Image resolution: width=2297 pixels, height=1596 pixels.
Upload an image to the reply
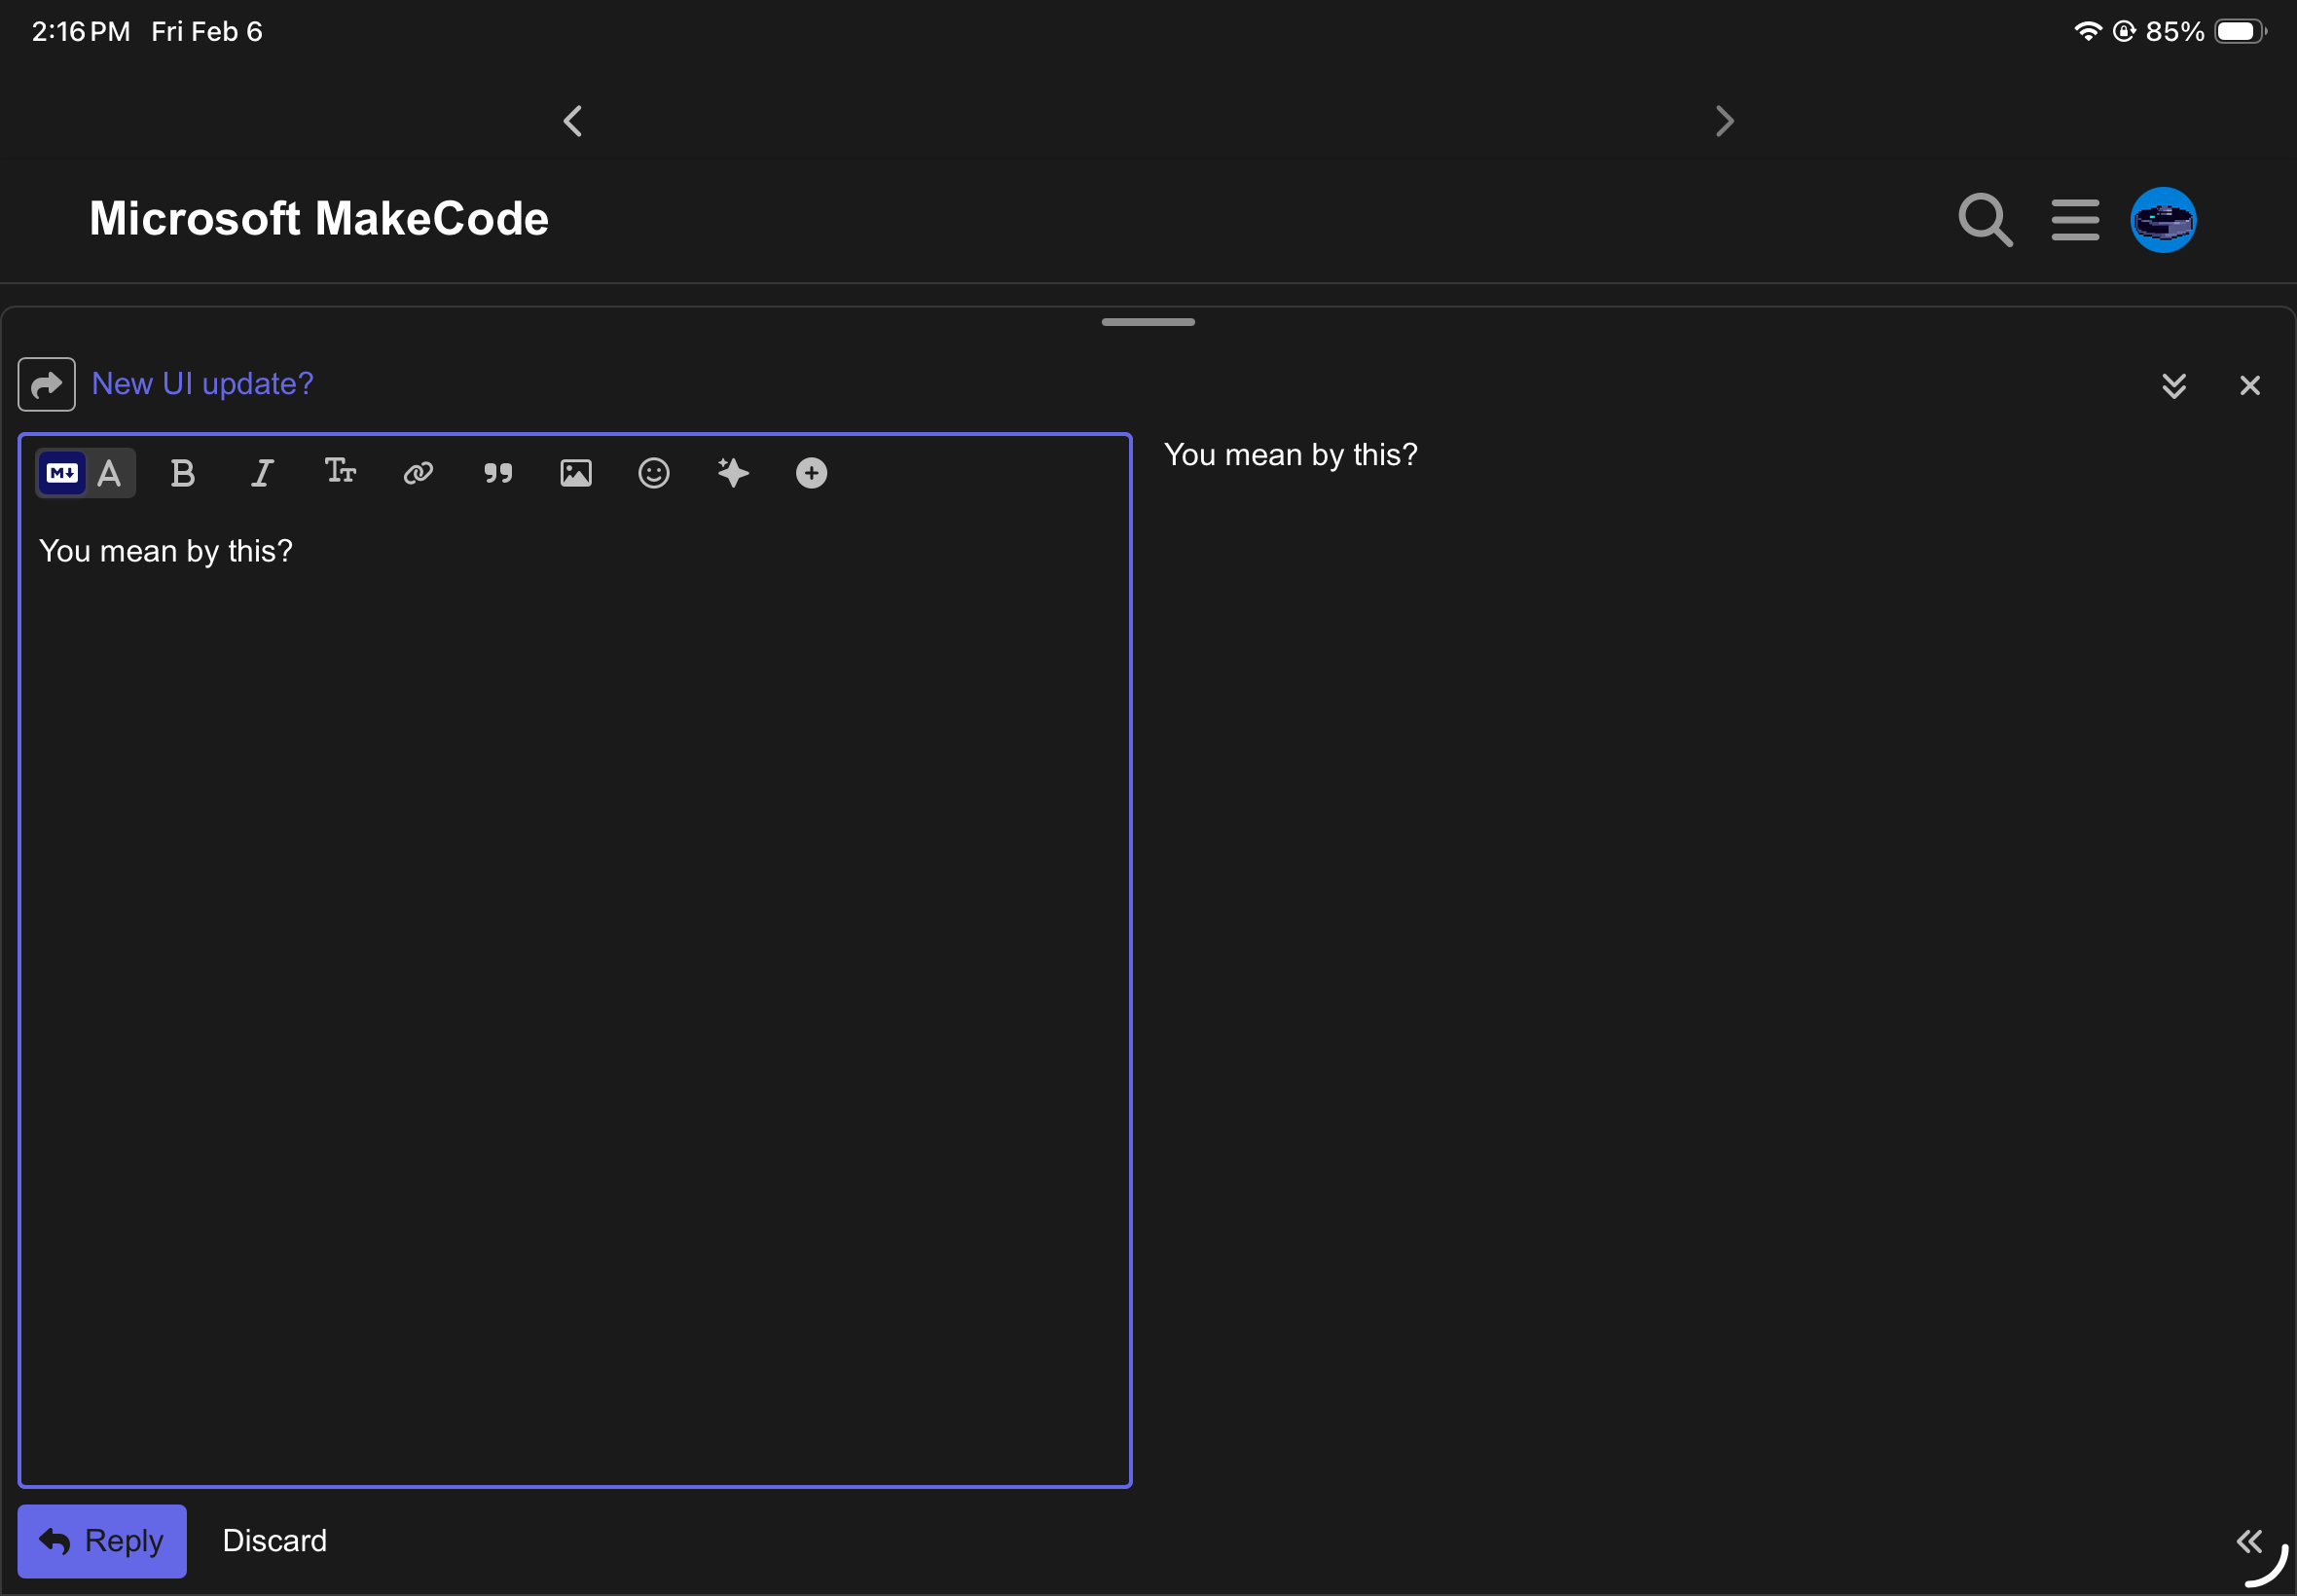click(576, 473)
